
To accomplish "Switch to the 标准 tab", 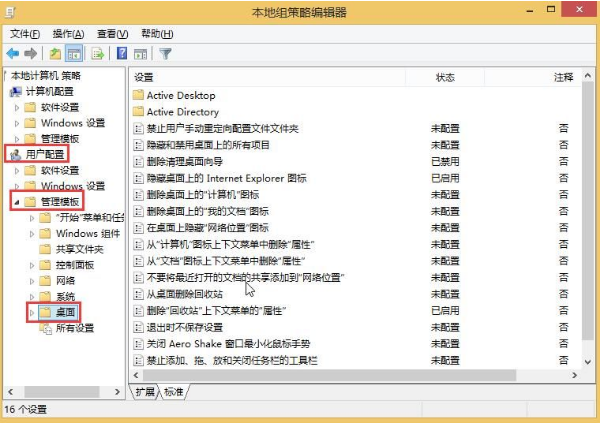I will (173, 392).
